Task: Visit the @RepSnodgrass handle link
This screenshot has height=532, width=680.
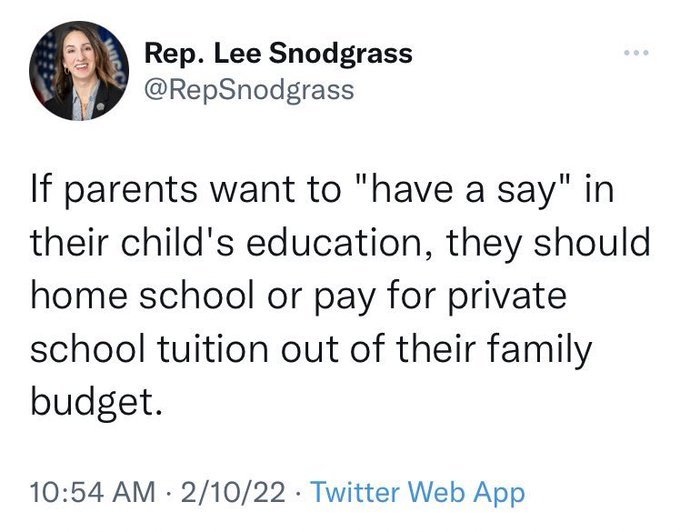Action: tap(249, 90)
